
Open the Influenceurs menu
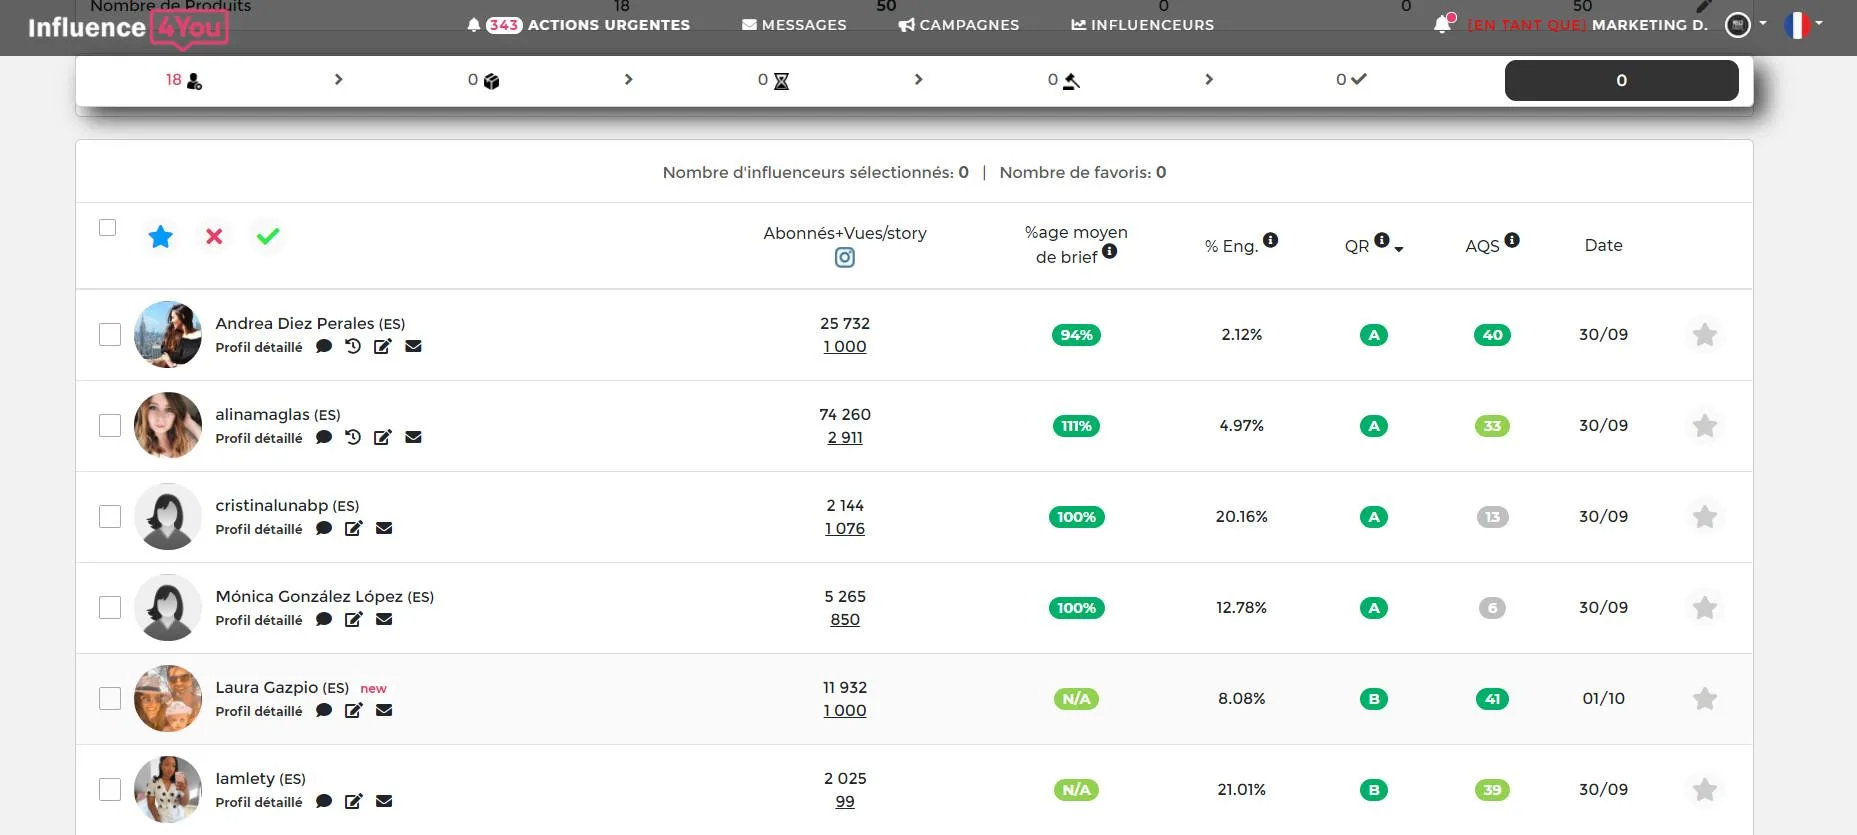pyautogui.click(x=1142, y=25)
